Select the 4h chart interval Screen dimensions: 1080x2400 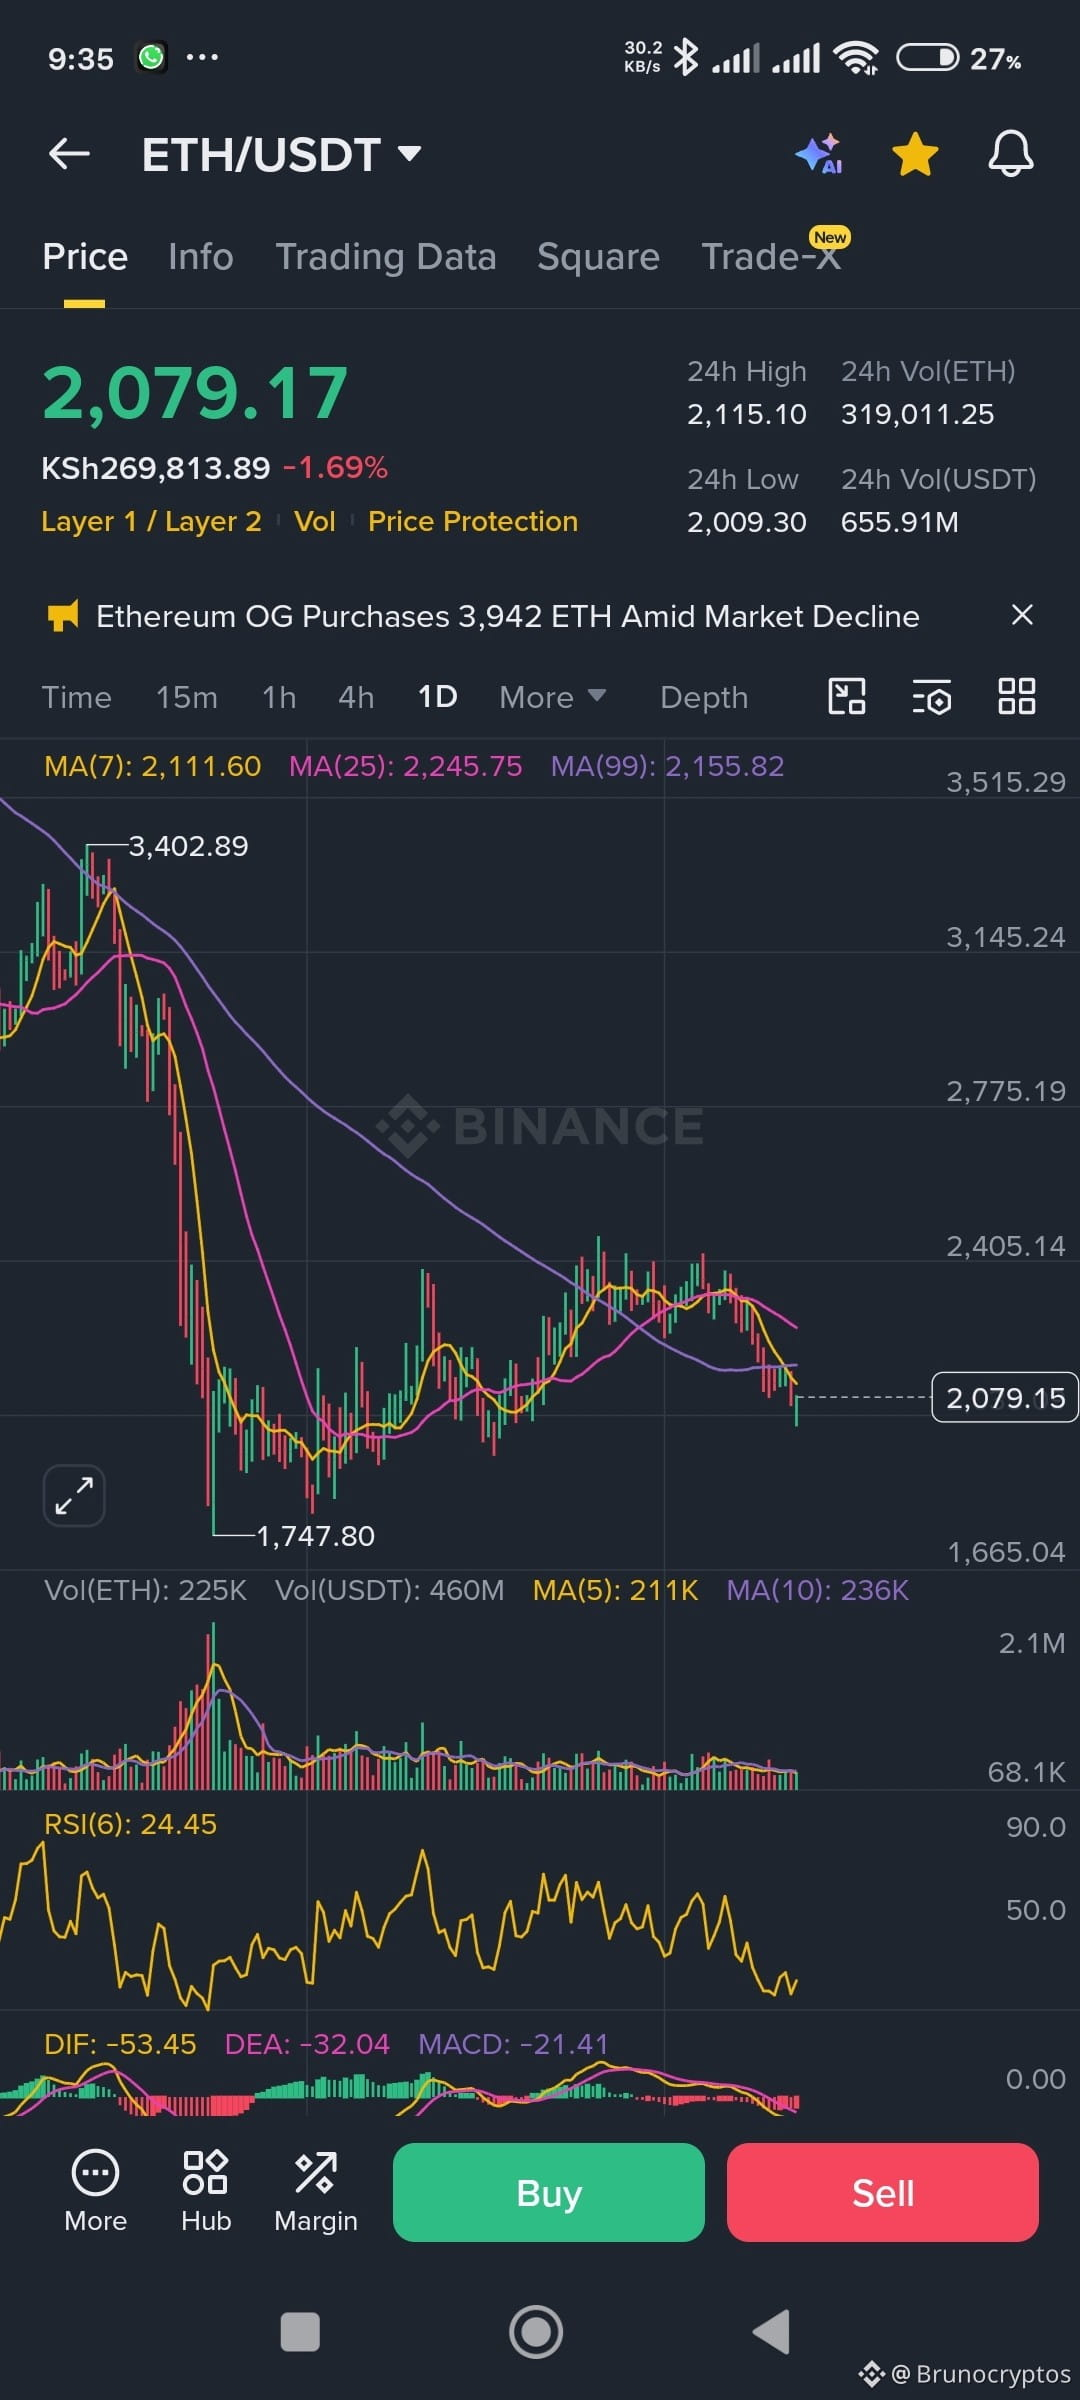click(356, 697)
